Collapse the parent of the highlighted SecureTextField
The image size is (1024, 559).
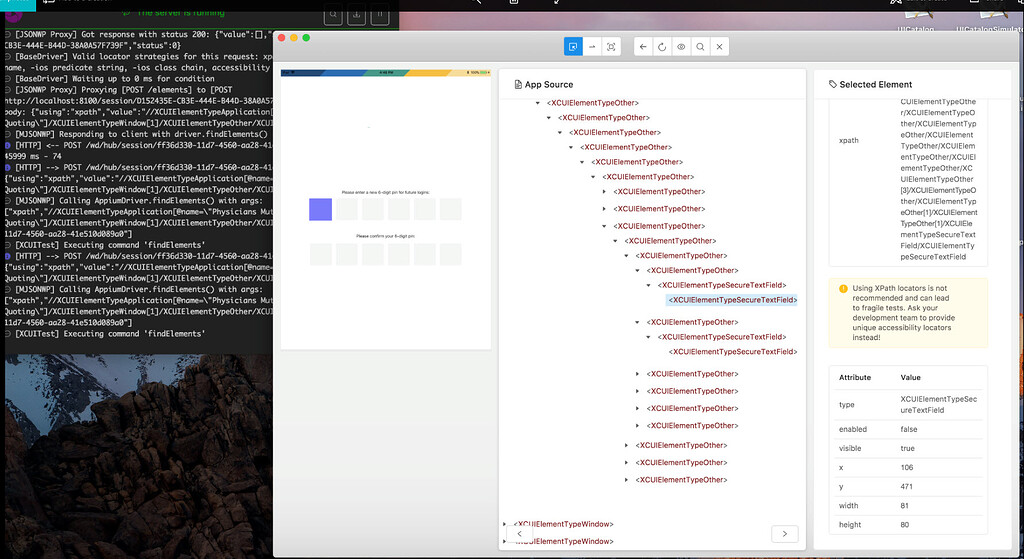point(650,285)
